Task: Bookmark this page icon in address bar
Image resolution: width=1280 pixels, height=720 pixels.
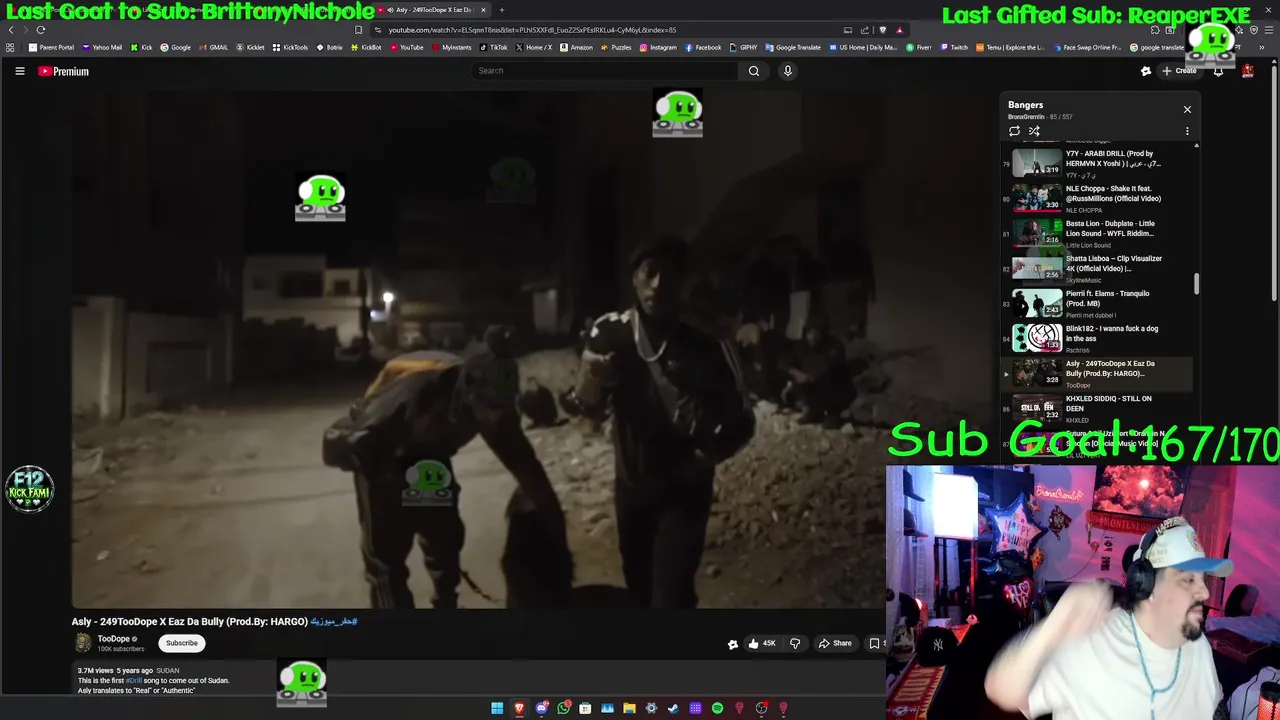Action: (x=358, y=30)
